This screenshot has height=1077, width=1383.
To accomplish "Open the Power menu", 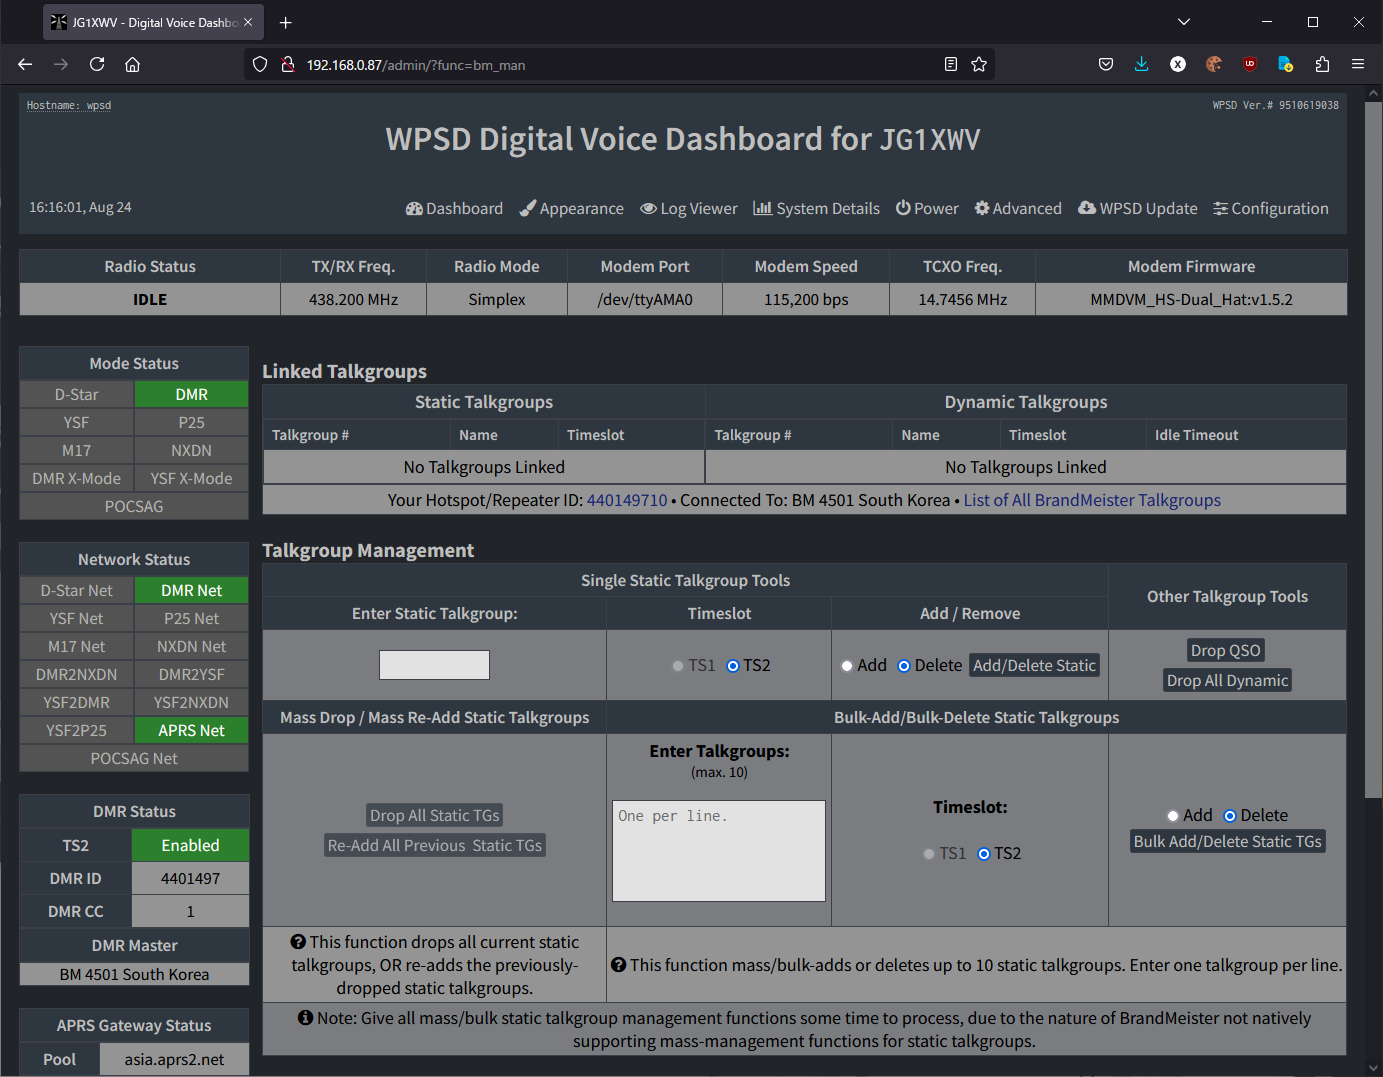I will 927,208.
